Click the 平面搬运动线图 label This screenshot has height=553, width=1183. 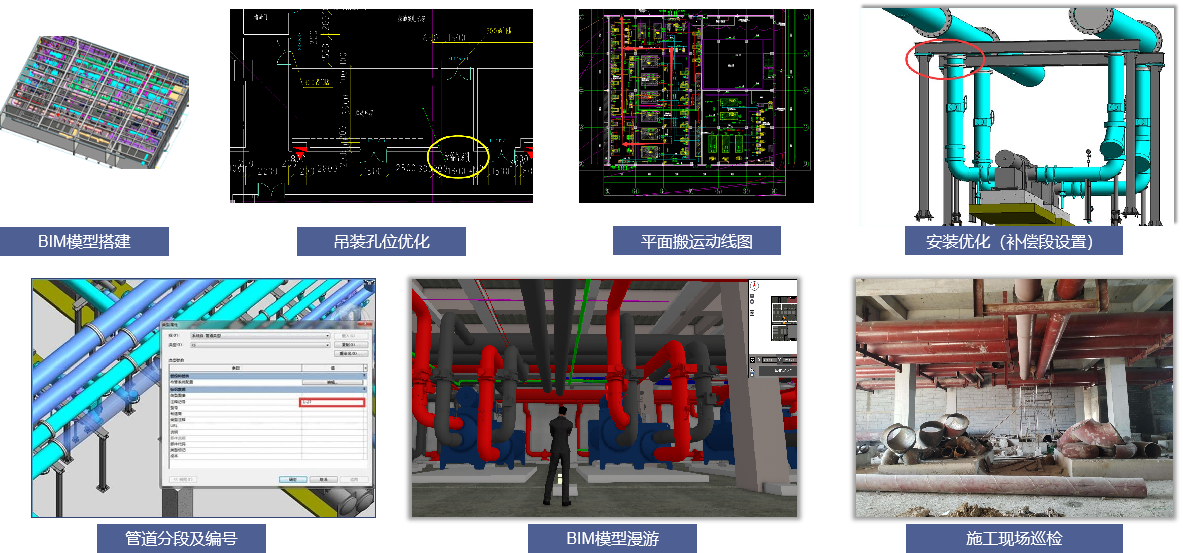pyautogui.click(x=696, y=242)
